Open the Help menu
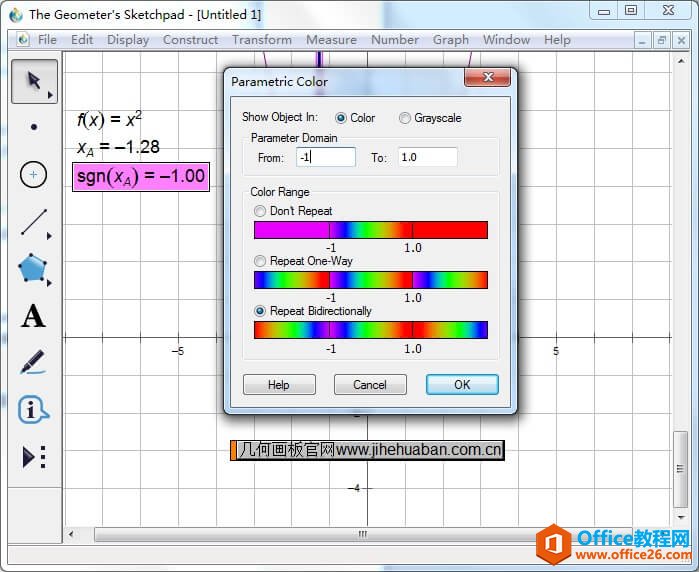The height and width of the screenshot is (572, 699). (x=557, y=40)
